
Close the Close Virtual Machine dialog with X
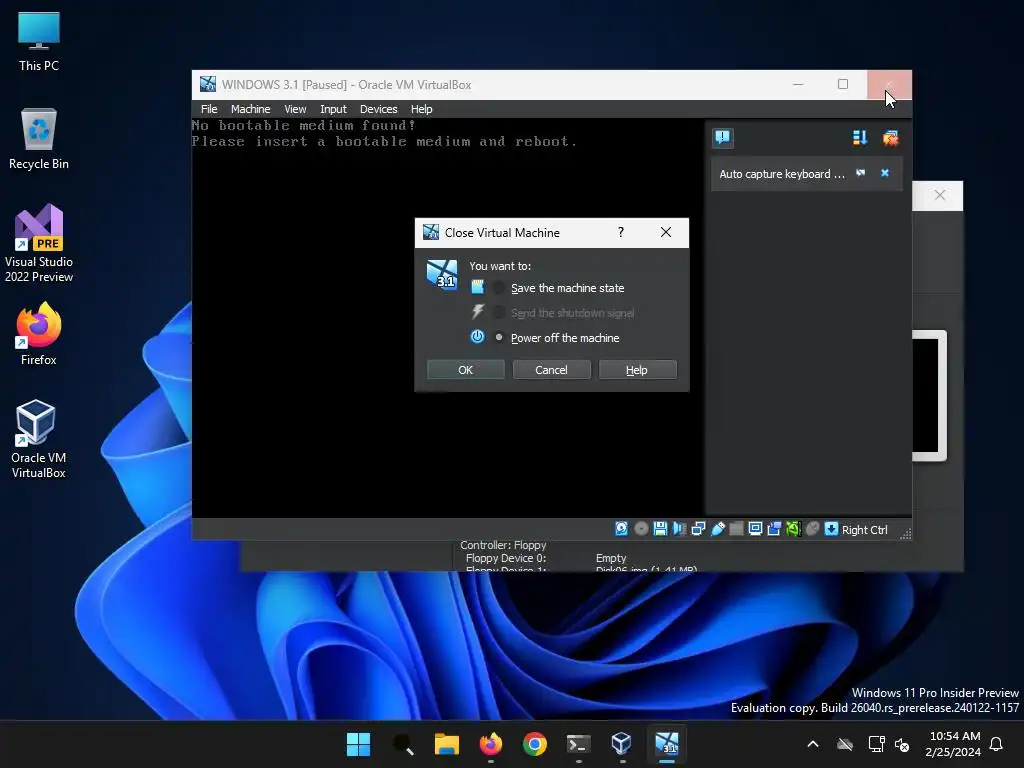[x=665, y=232]
